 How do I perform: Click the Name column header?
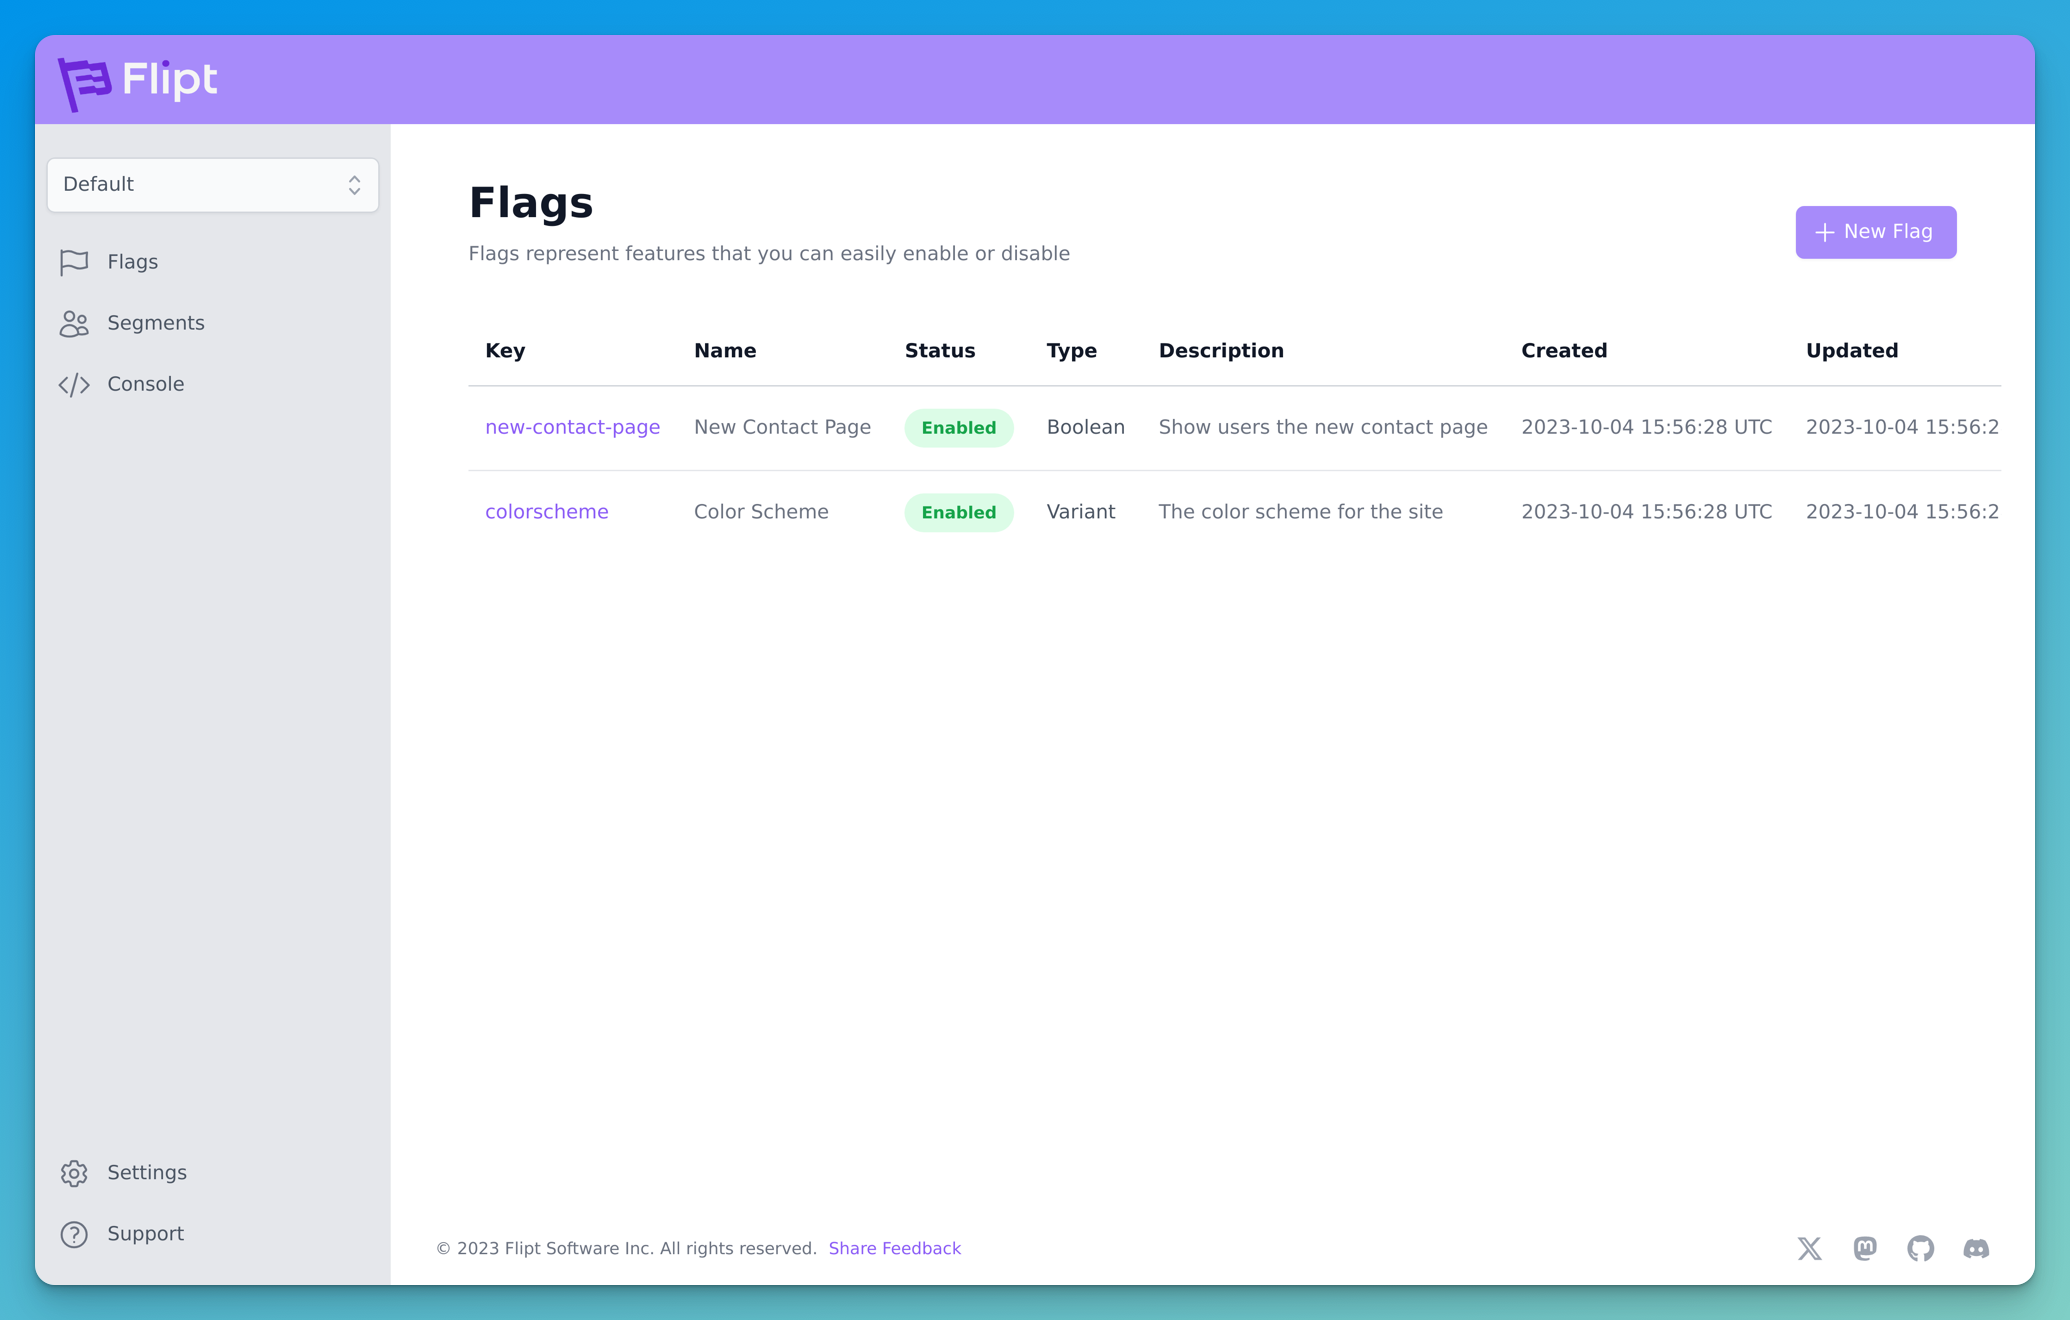coord(725,351)
